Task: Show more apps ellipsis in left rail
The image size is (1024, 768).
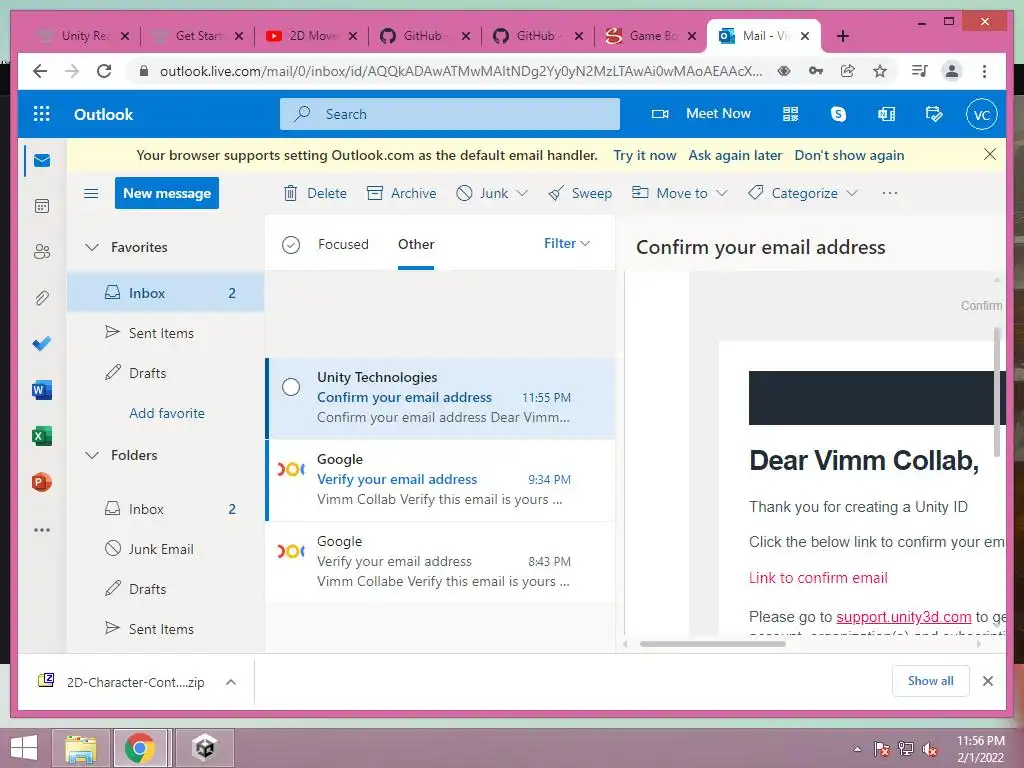Action: (42, 530)
